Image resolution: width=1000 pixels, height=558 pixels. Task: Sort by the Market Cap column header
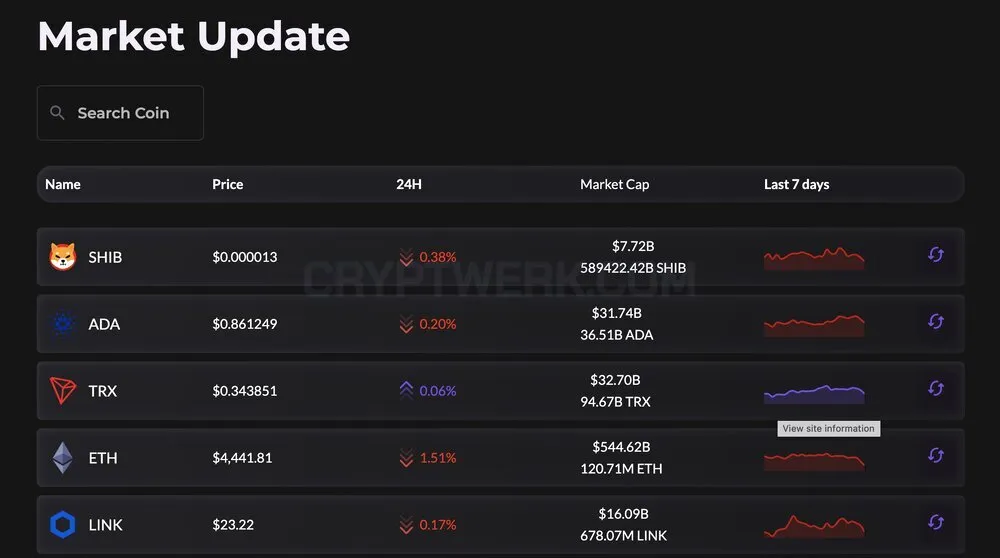(615, 184)
